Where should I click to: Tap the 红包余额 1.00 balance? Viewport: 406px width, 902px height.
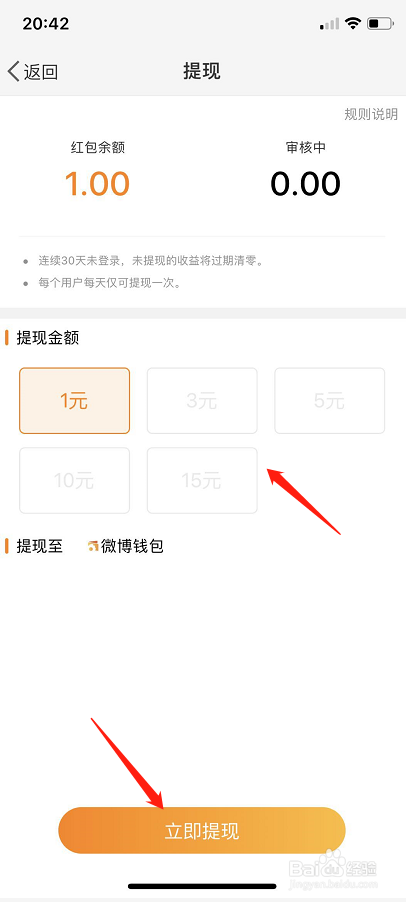tap(97, 184)
